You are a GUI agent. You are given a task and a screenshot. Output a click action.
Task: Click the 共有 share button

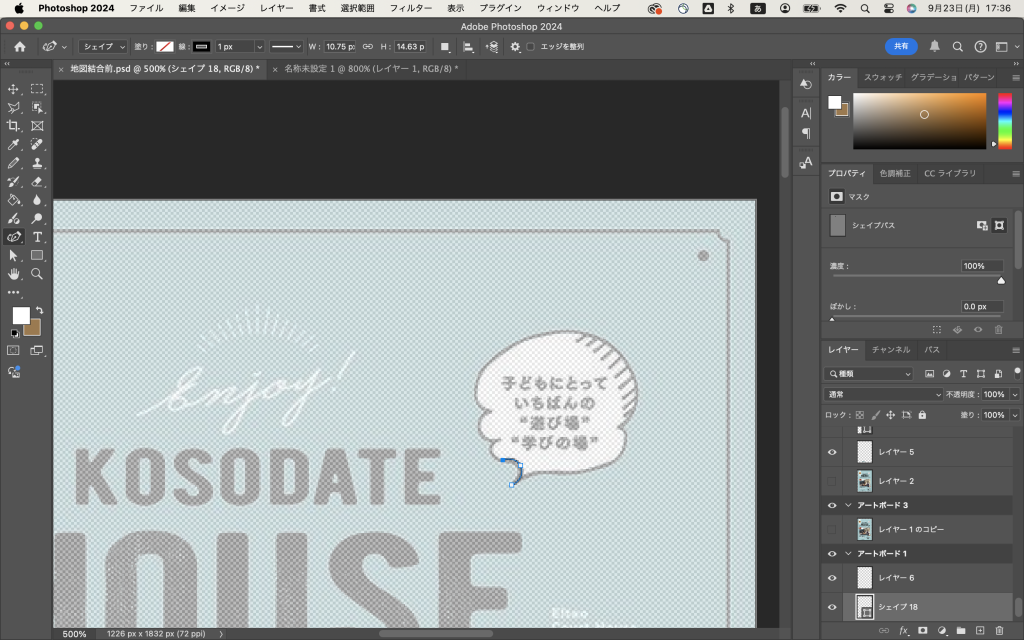point(901,46)
